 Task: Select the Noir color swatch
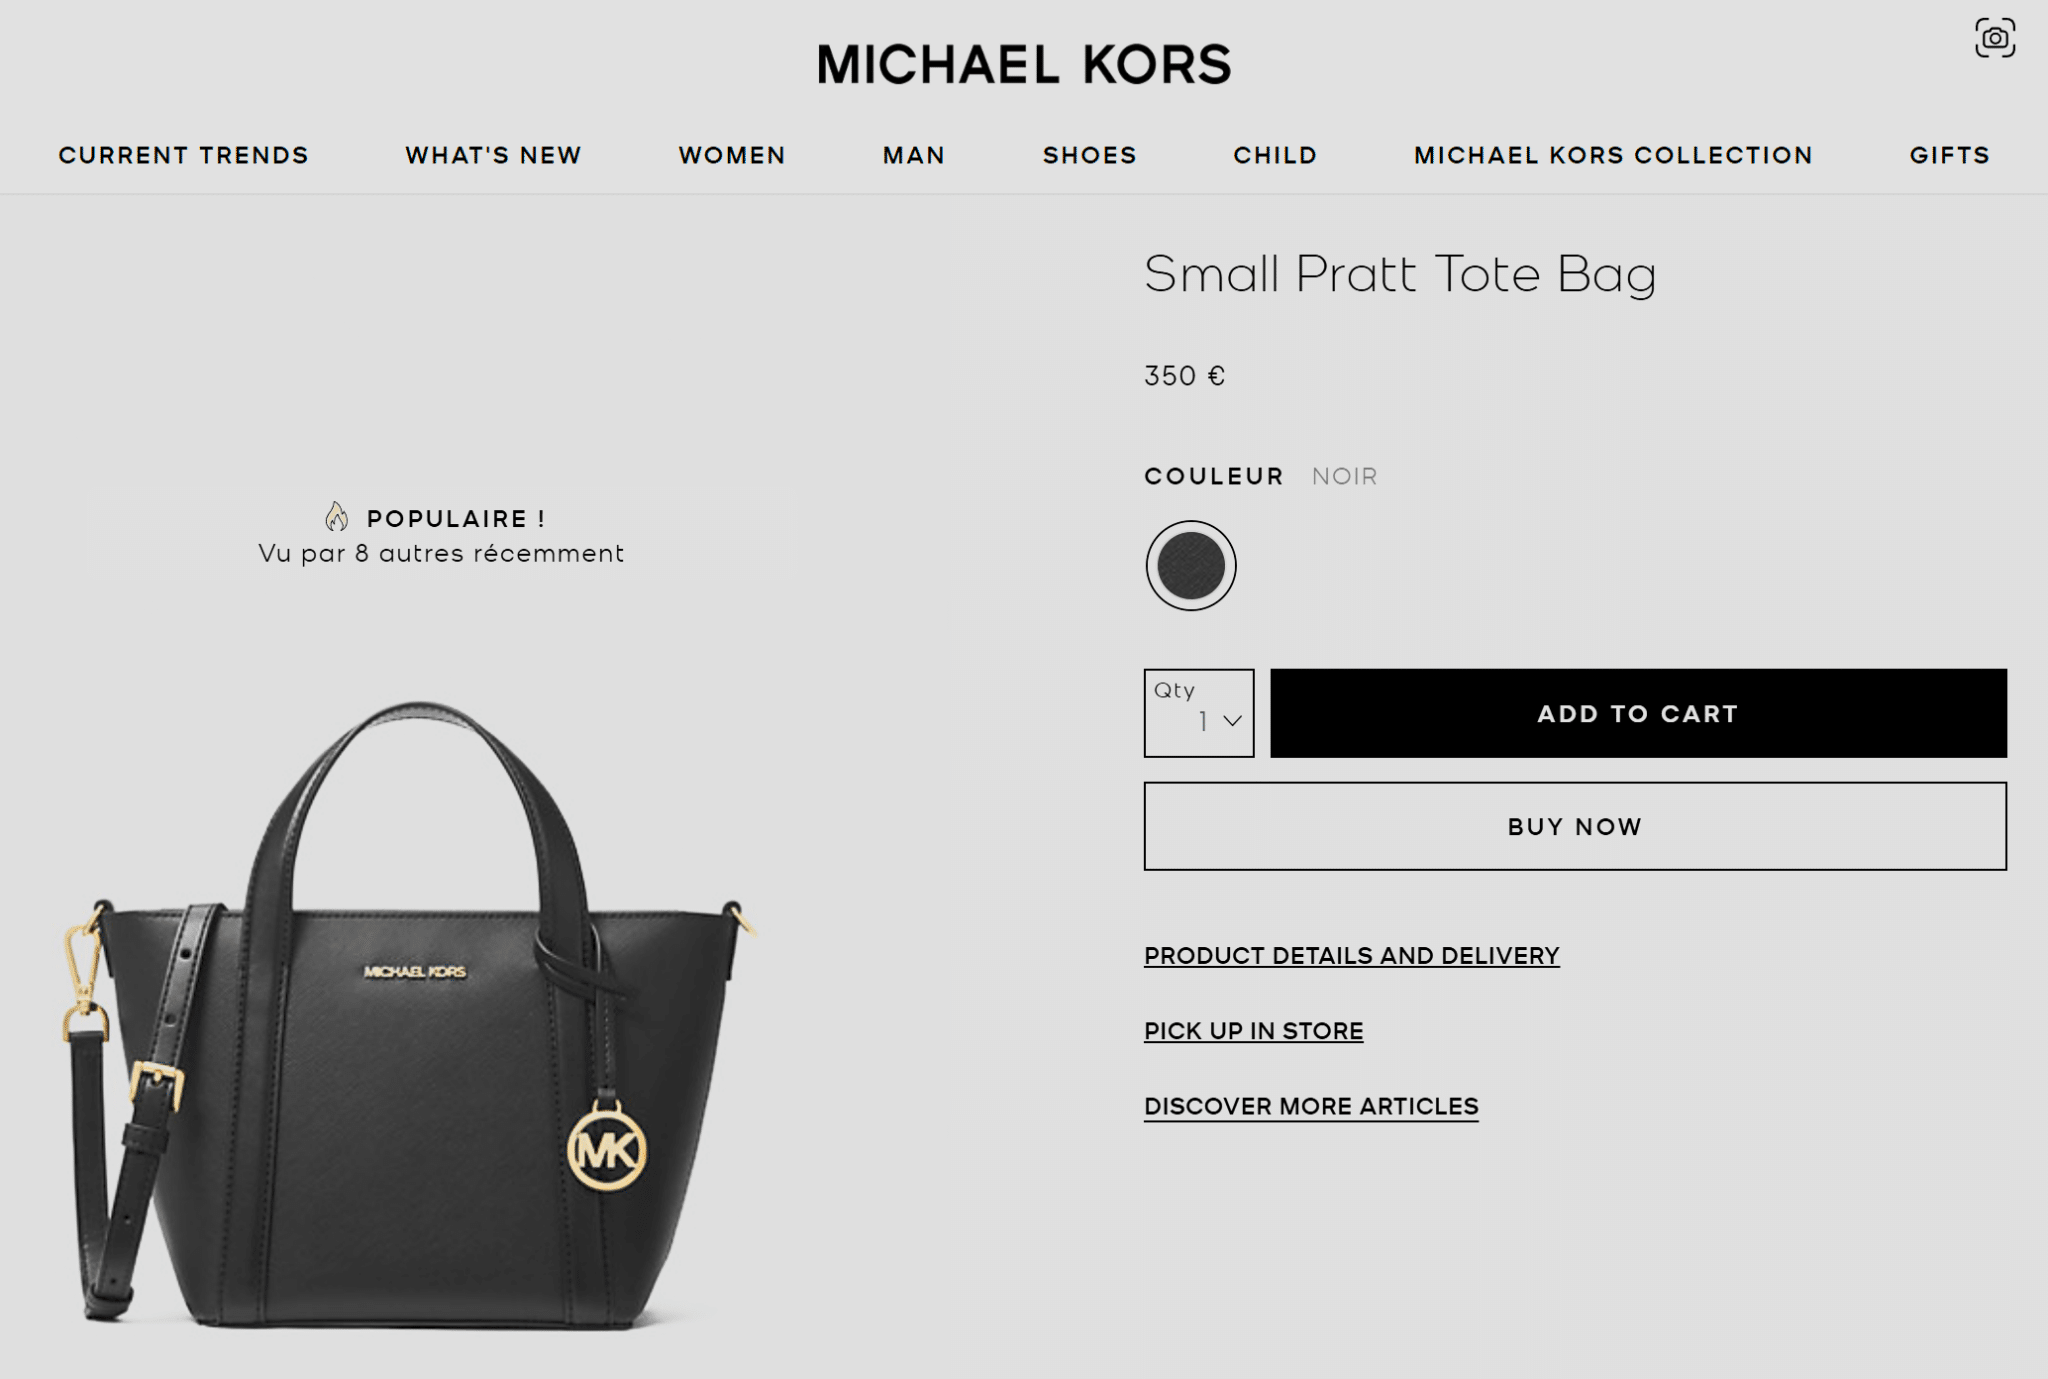[x=1190, y=565]
